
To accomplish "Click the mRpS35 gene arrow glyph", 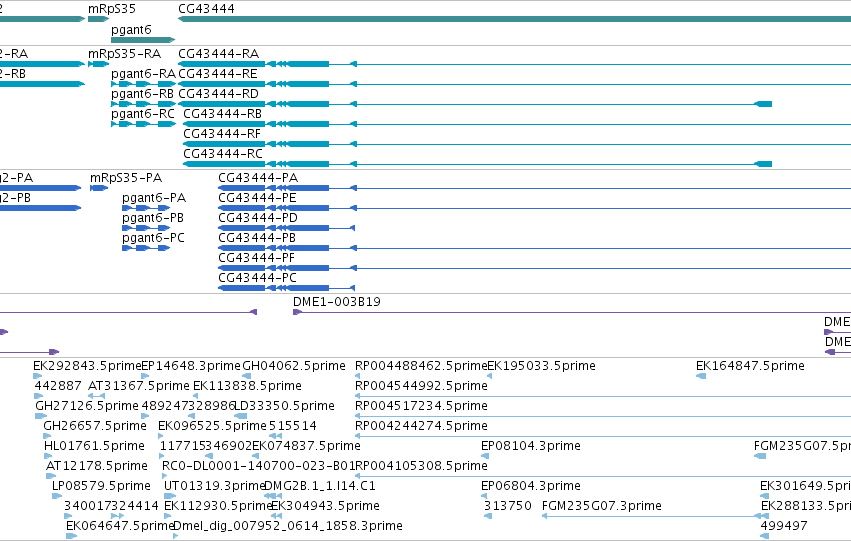I will pos(98,20).
